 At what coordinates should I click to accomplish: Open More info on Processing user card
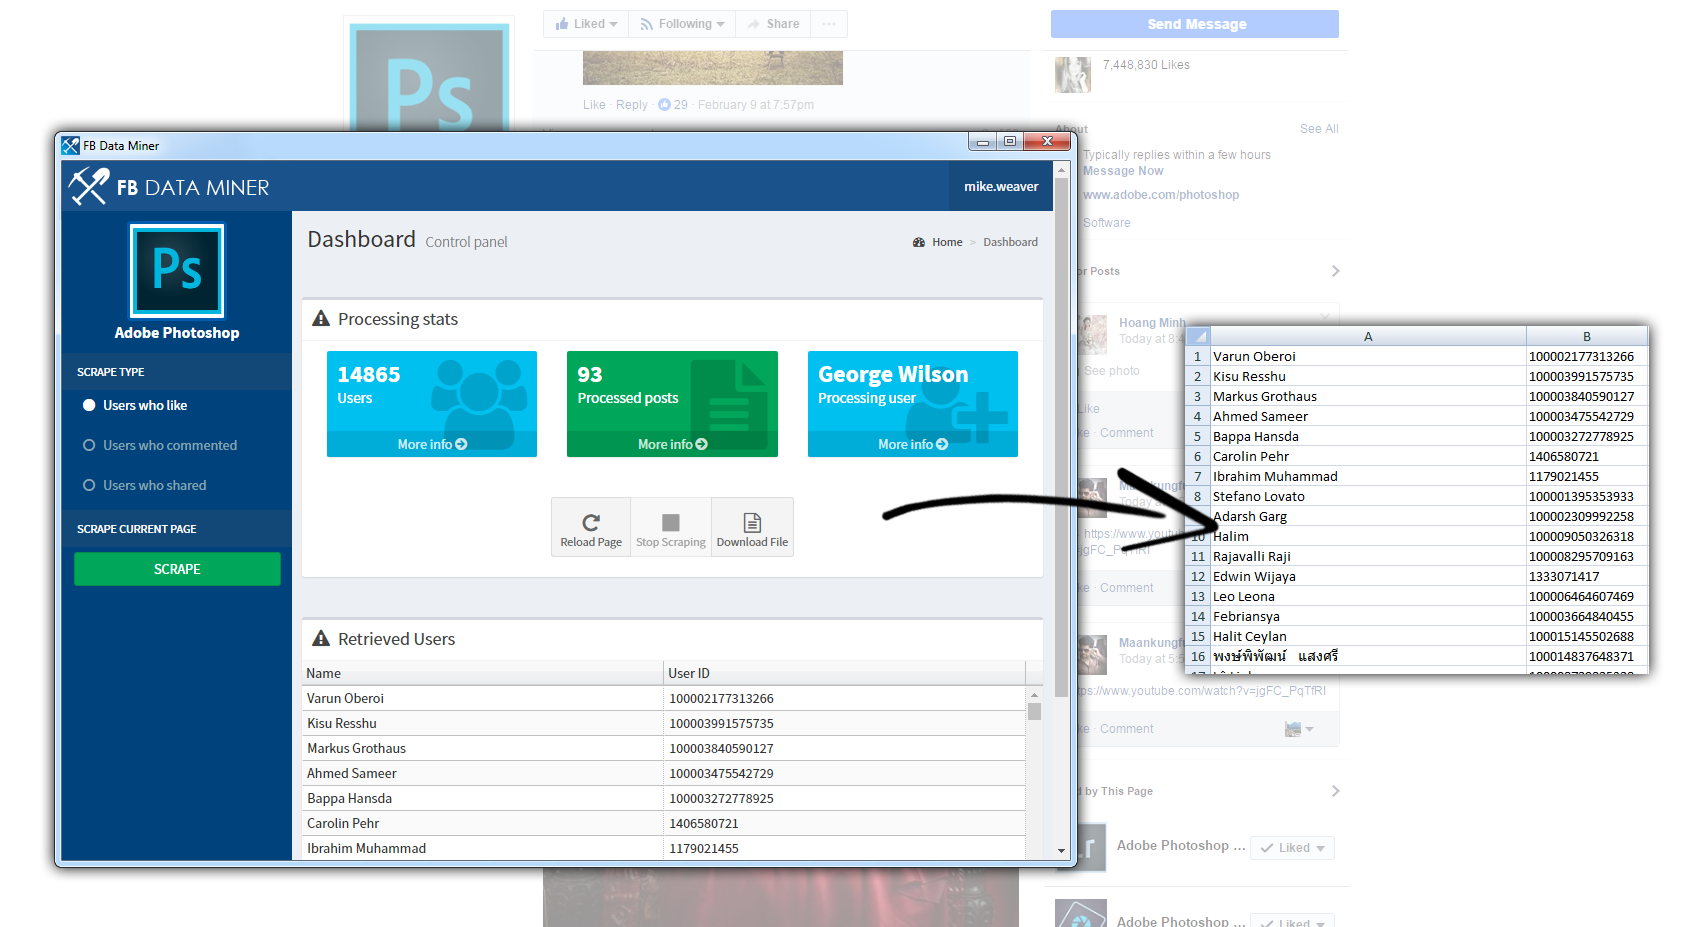point(913,444)
